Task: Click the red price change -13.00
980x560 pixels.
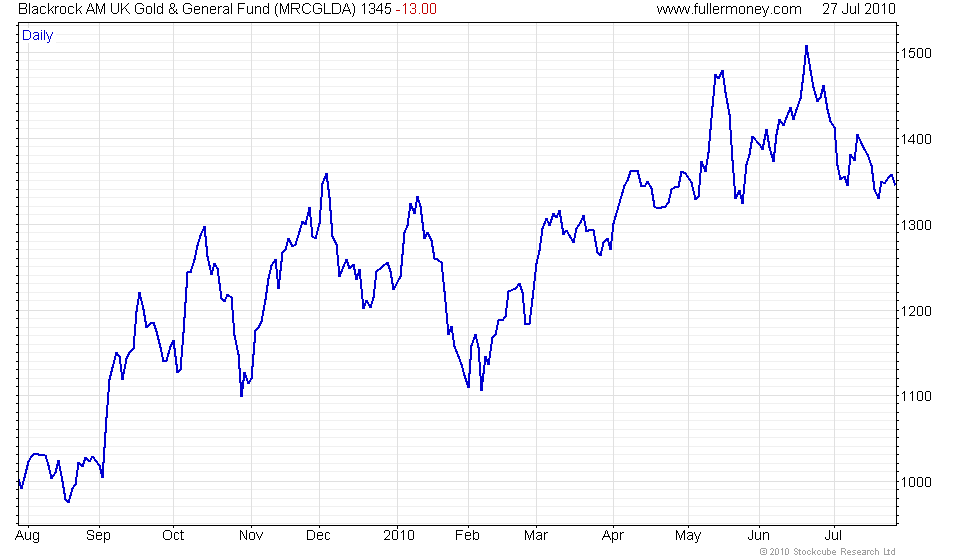Action: point(416,9)
